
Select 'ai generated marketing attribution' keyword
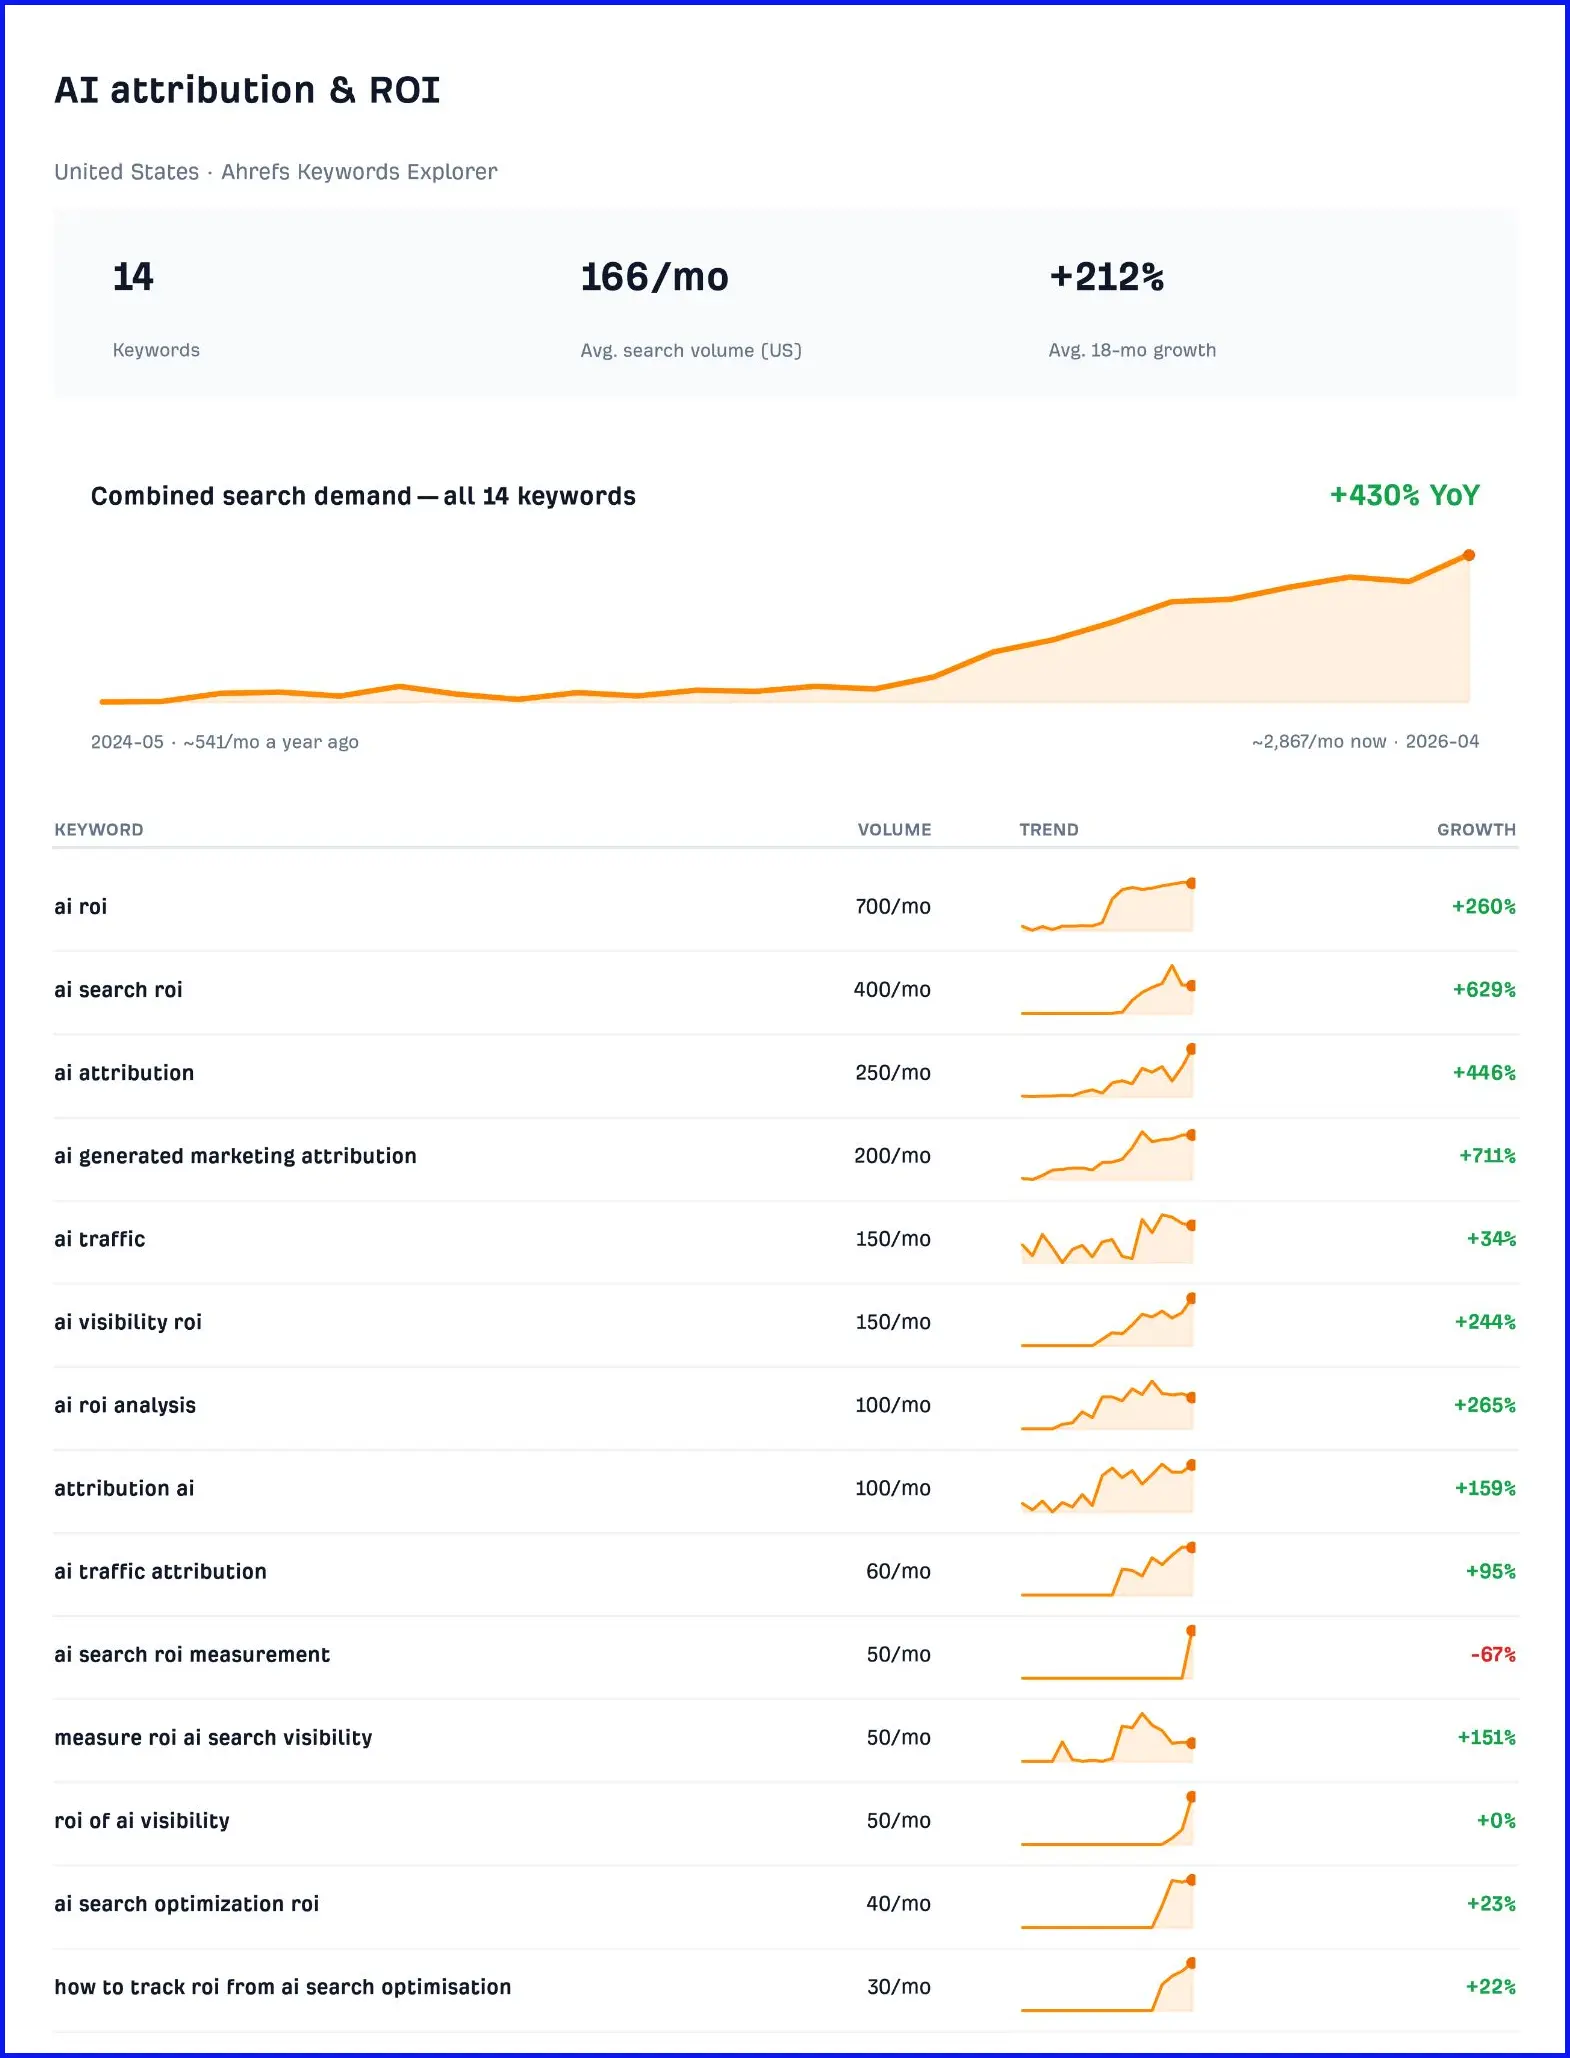click(x=235, y=1156)
